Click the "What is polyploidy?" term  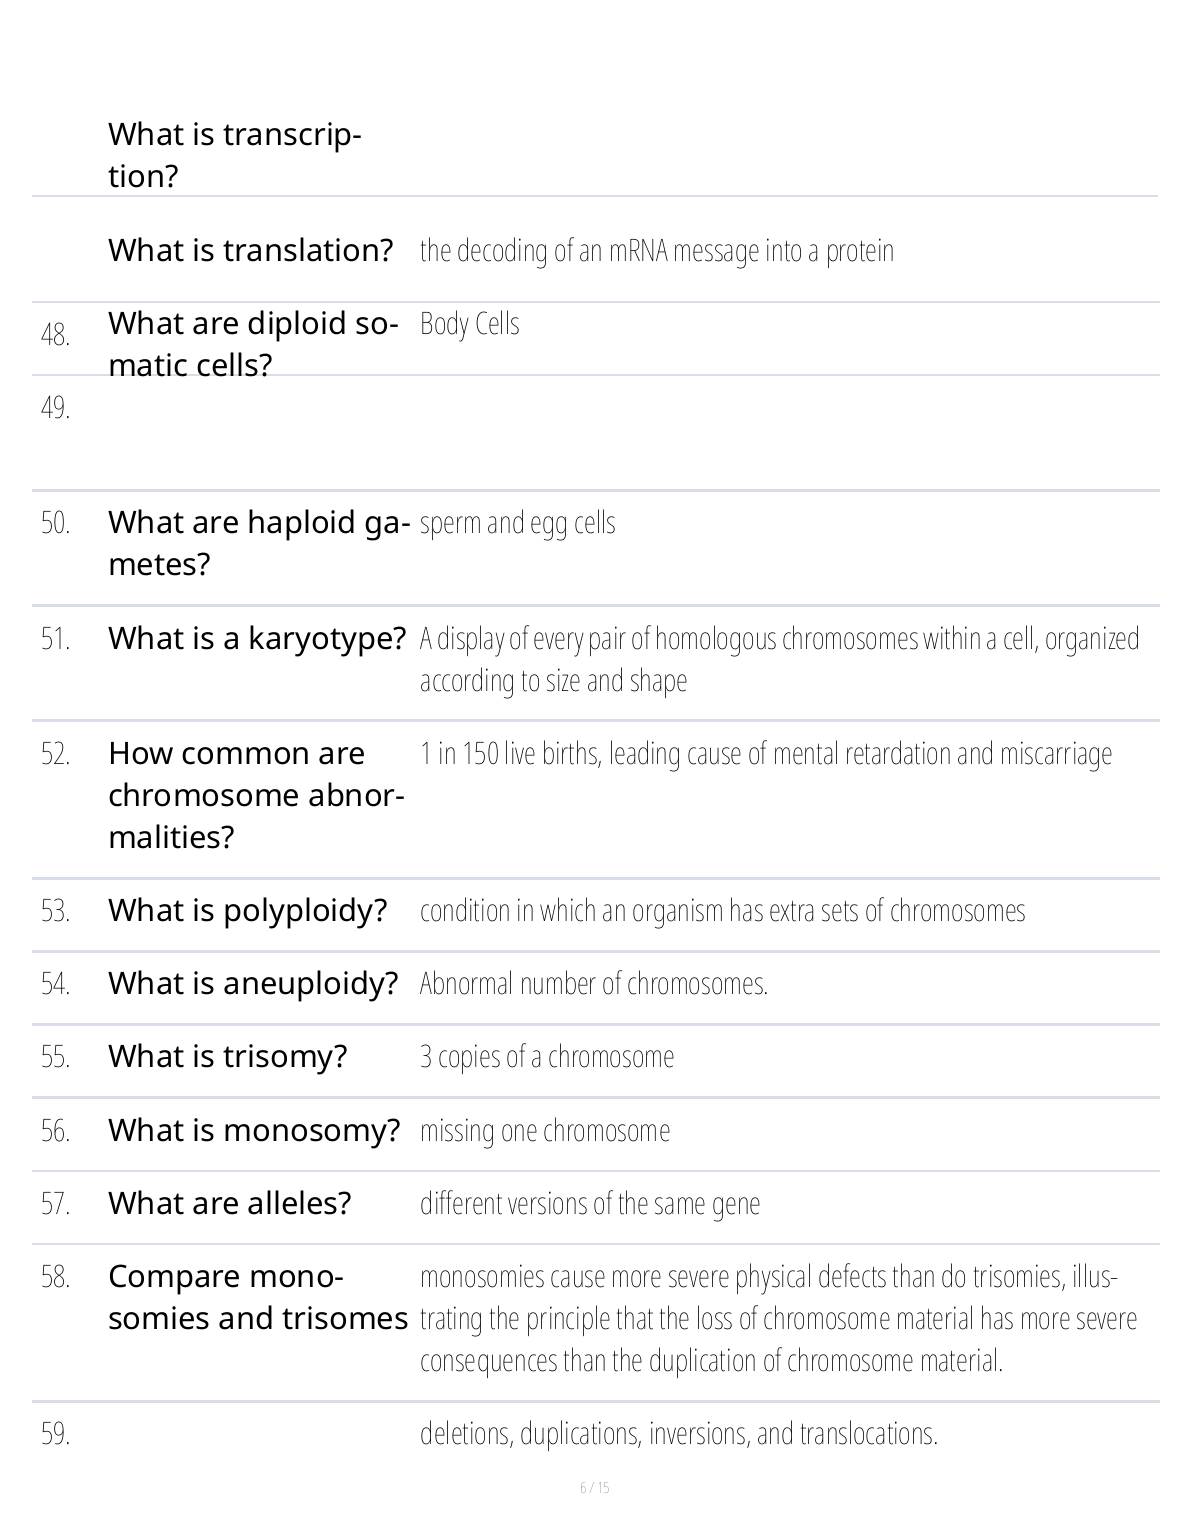point(247,910)
